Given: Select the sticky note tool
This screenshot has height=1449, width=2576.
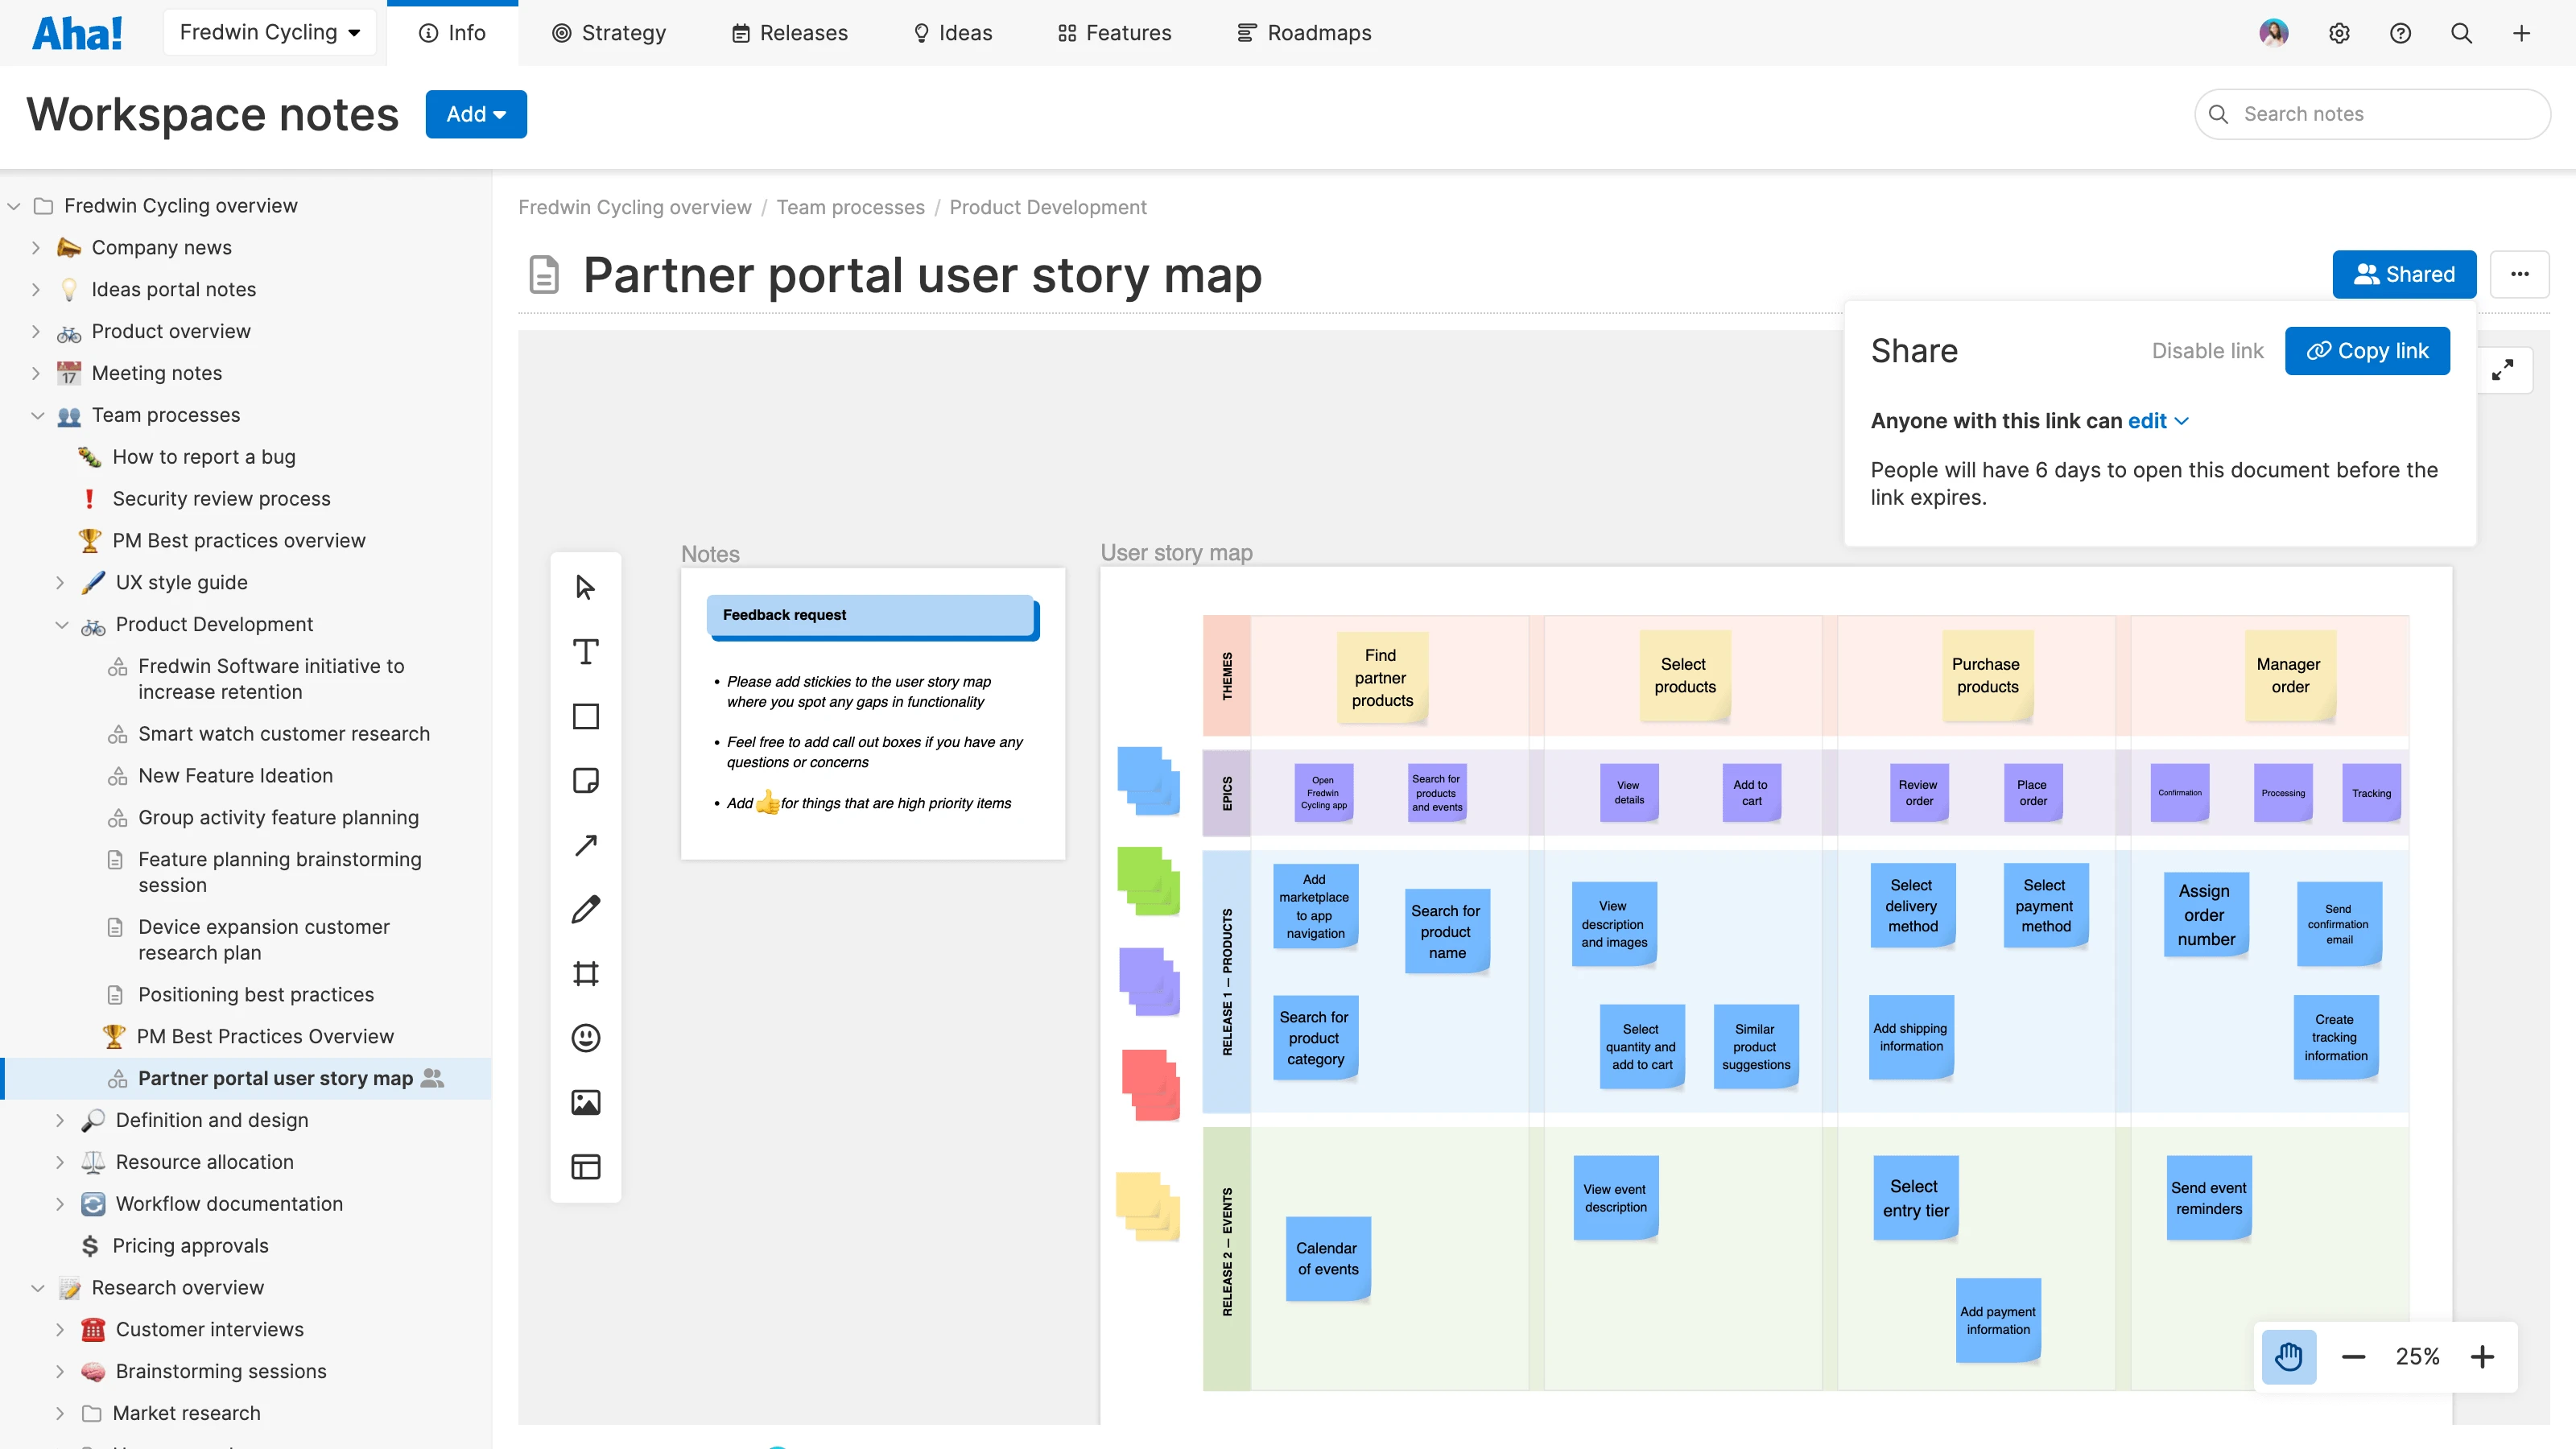Looking at the screenshot, I should click(586, 781).
